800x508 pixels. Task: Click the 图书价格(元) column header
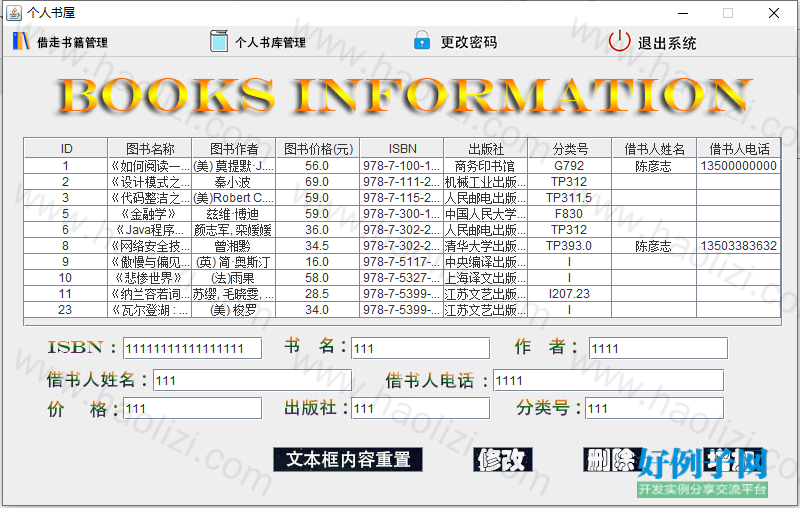point(318,148)
